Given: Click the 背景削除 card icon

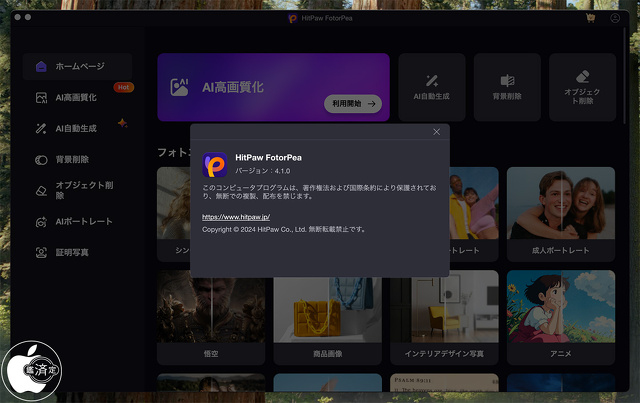Looking at the screenshot, I should coord(507,80).
